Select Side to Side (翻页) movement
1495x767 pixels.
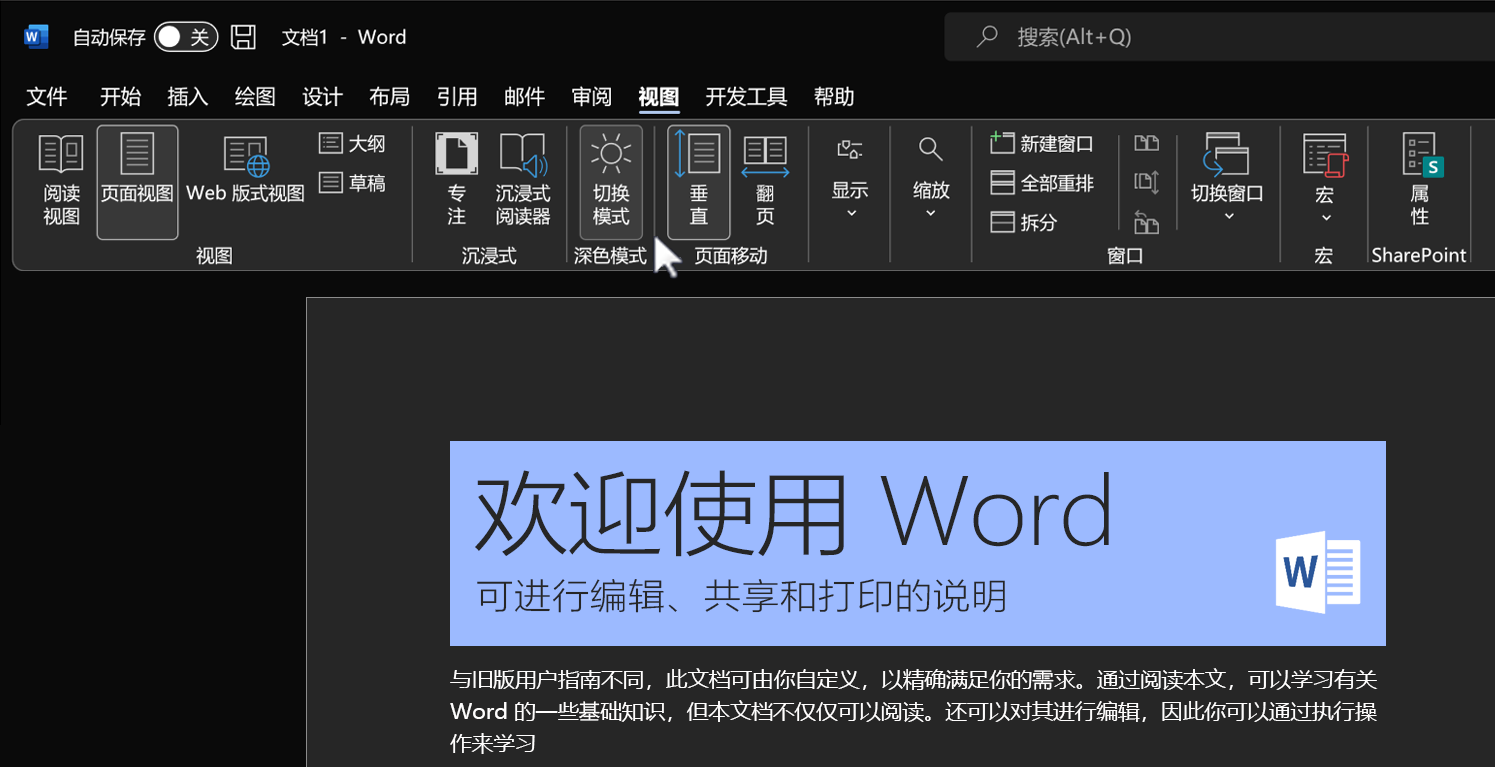765,182
